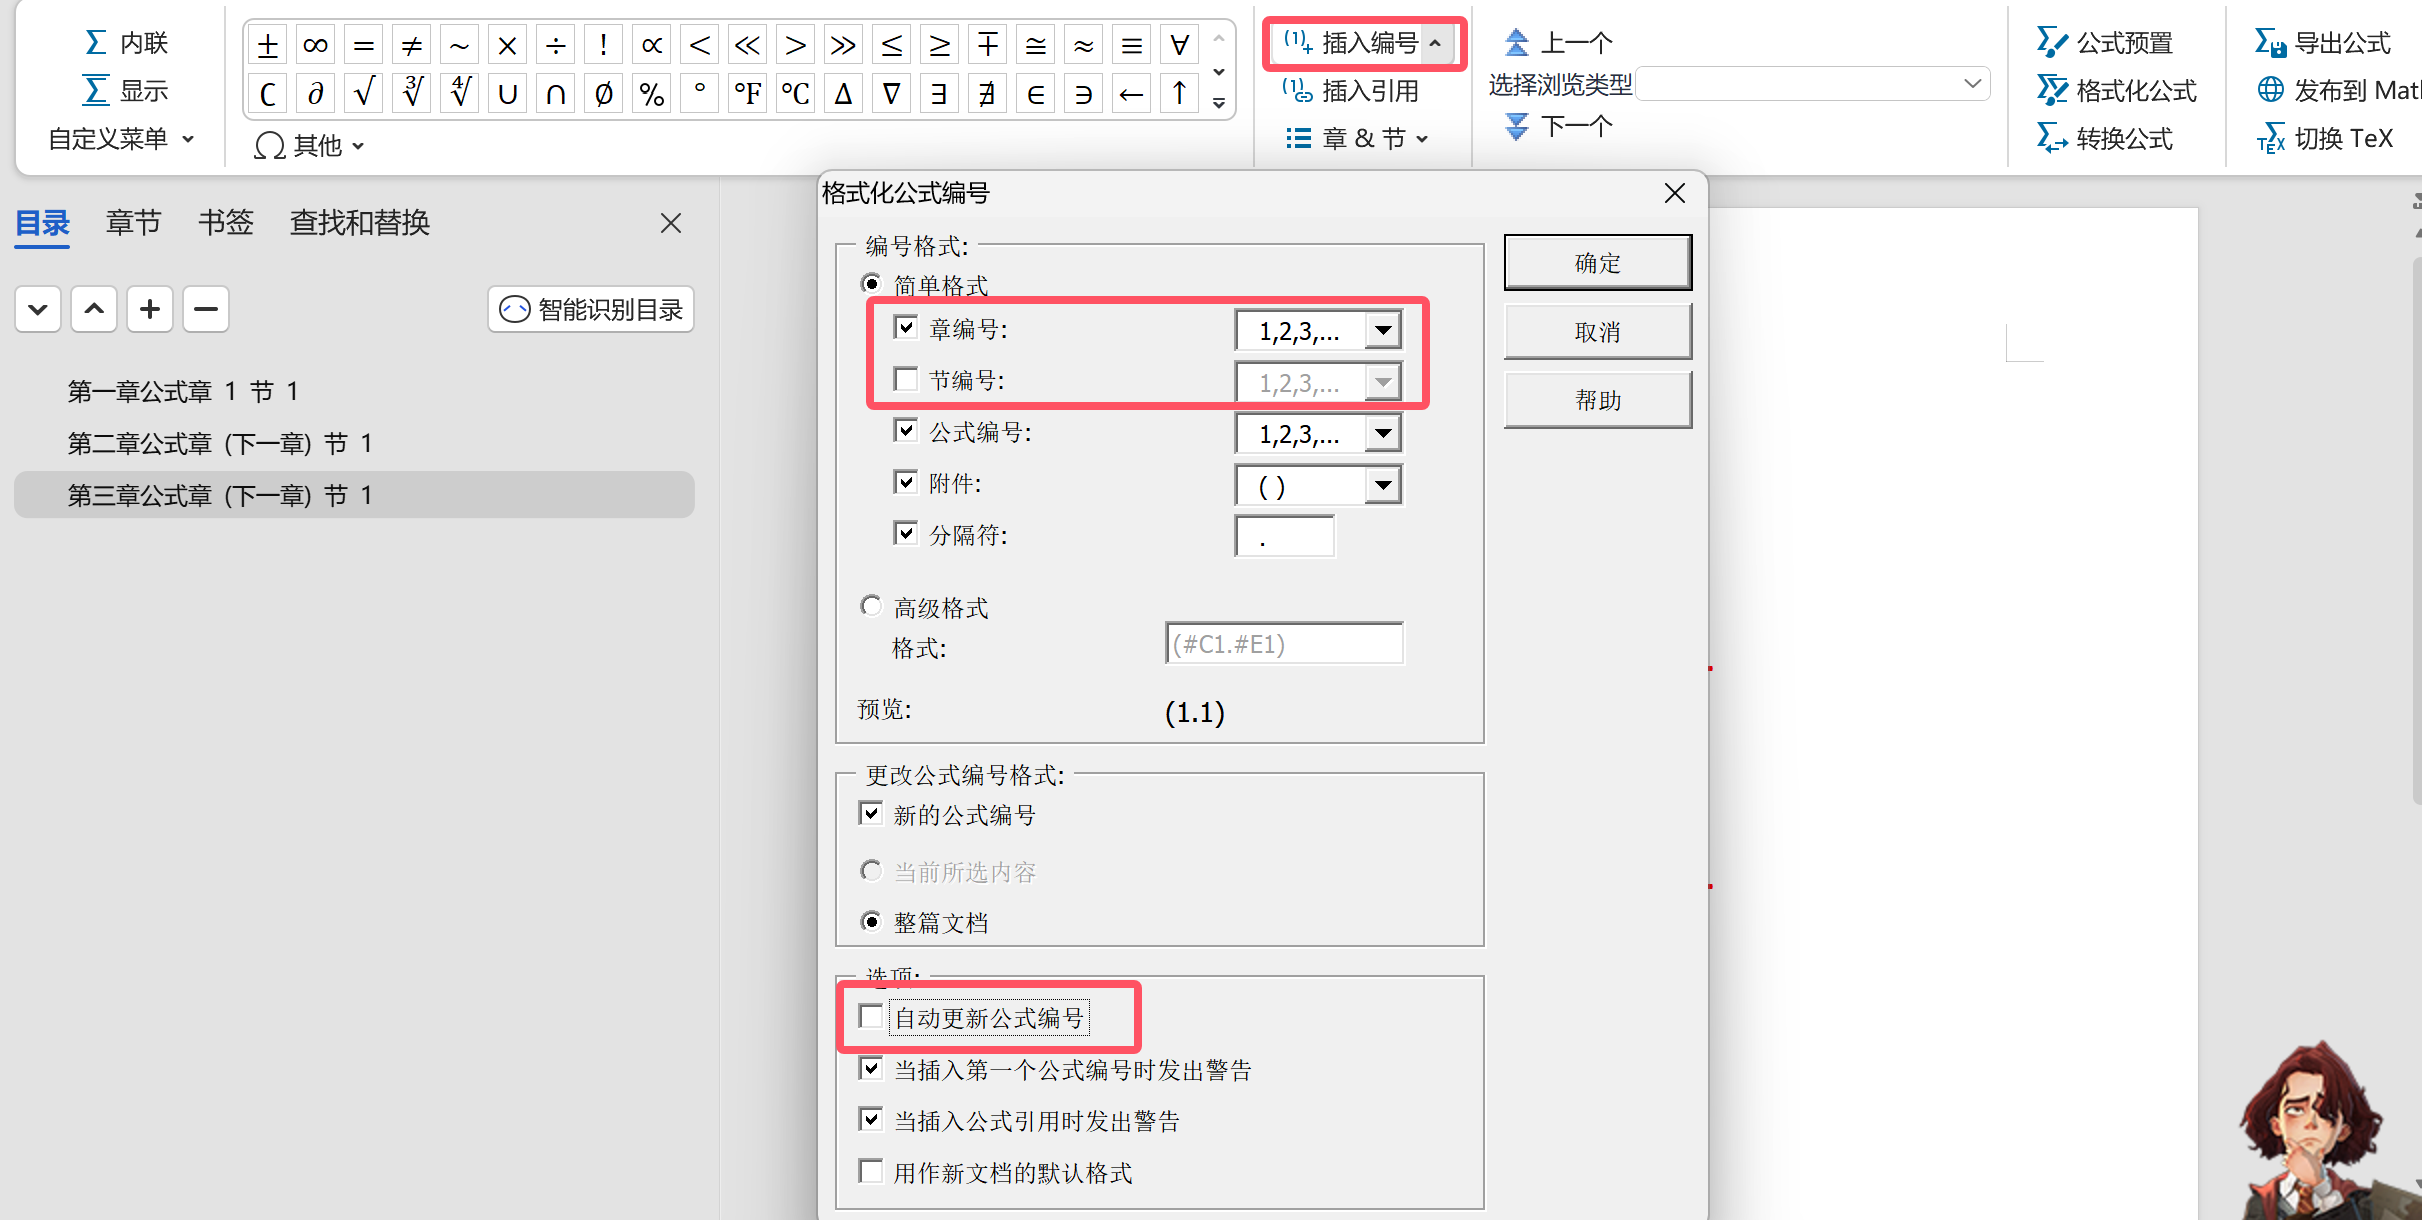Viewport: 2422px width, 1220px height.
Task: Click 插入引用 insert reference icon
Action: (1298, 91)
